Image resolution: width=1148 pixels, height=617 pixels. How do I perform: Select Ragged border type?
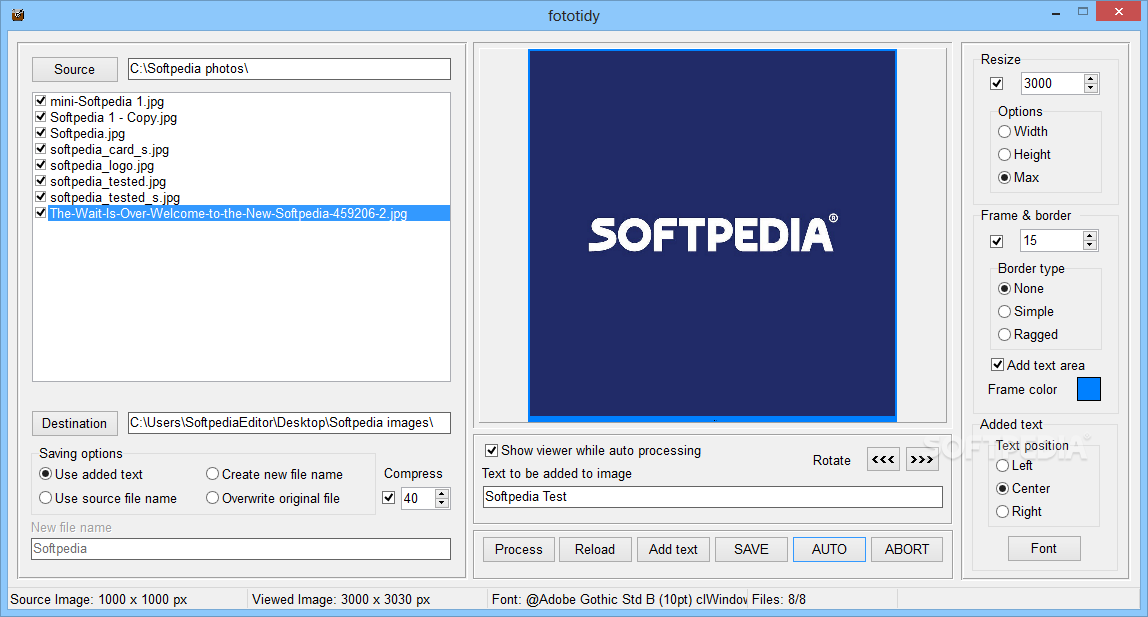(x=1028, y=334)
